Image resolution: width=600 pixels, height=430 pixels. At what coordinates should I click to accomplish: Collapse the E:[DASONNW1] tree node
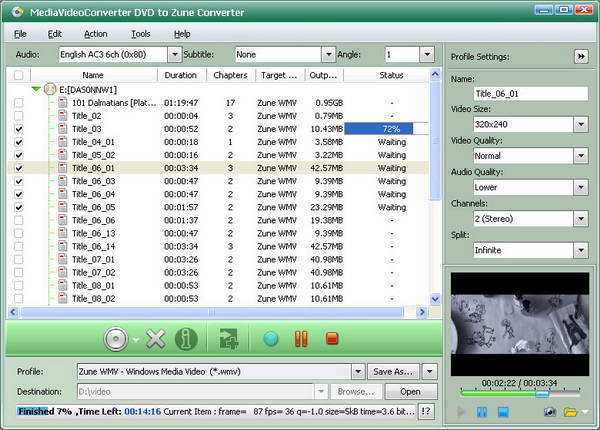pos(36,89)
